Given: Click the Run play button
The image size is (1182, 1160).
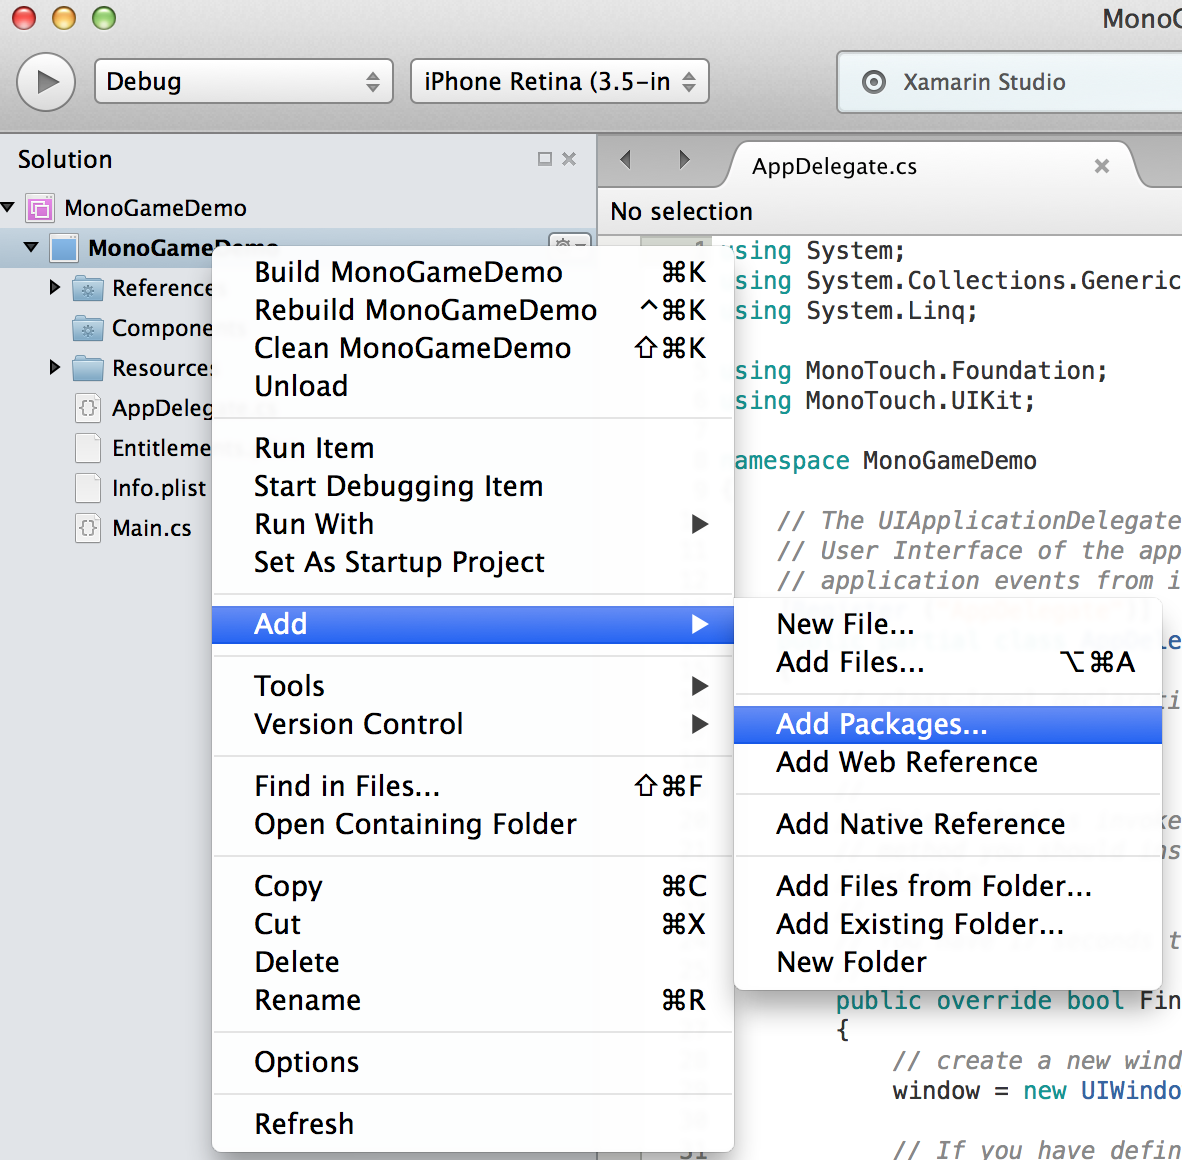Looking at the screenshot, I should click(x=46, y=81).
